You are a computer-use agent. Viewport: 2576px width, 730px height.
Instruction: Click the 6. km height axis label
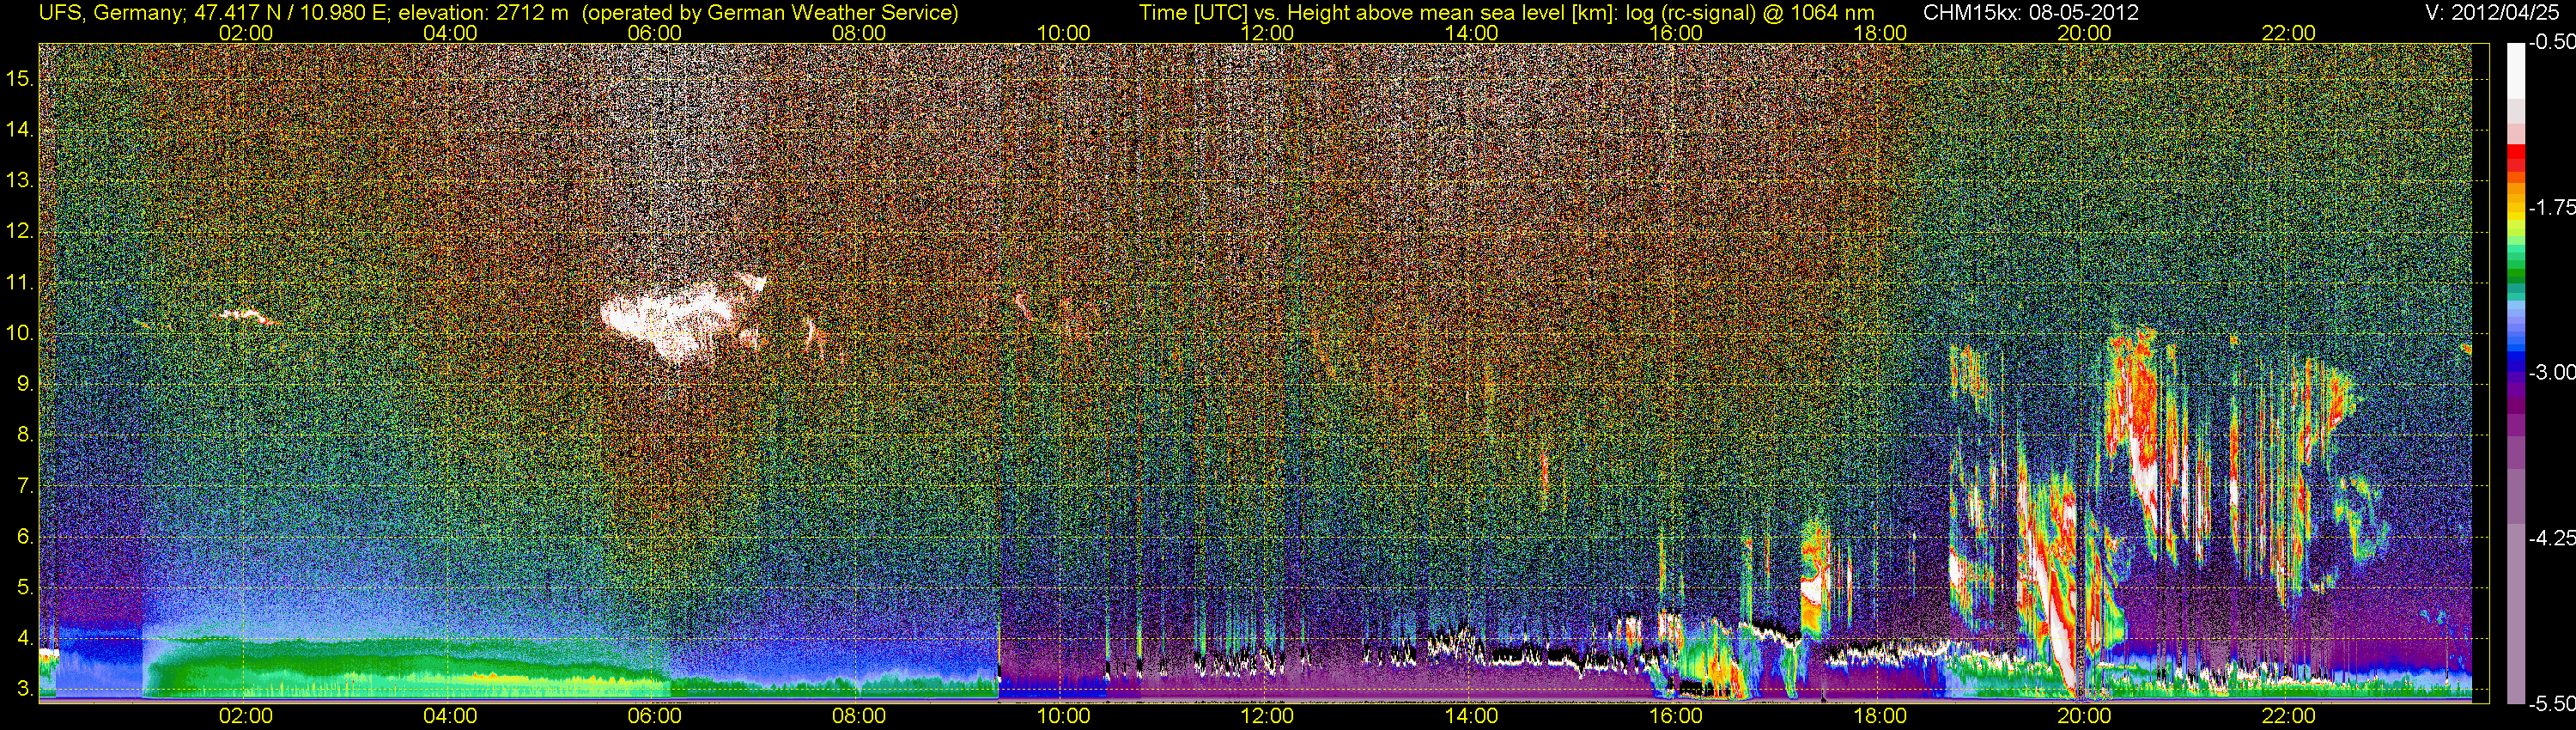point(26,537)
